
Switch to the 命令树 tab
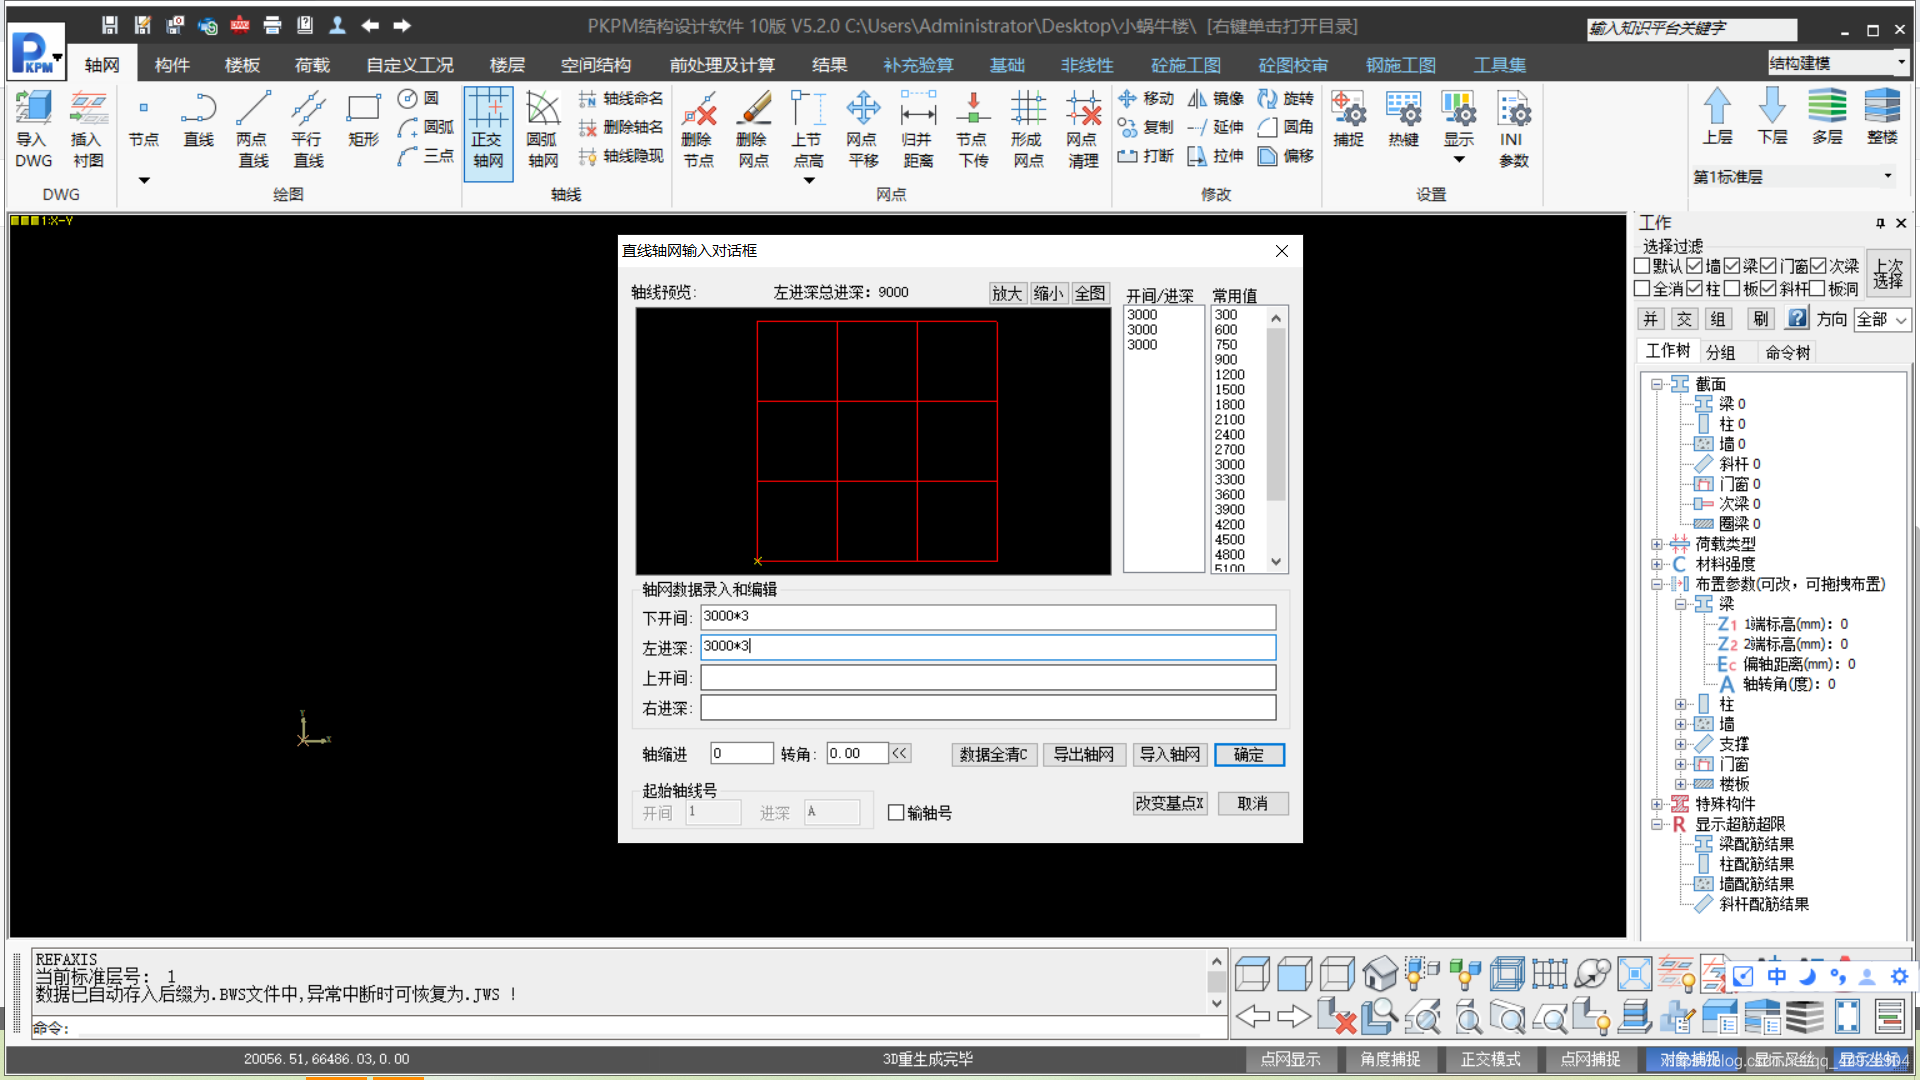[x=1787, y=352]
